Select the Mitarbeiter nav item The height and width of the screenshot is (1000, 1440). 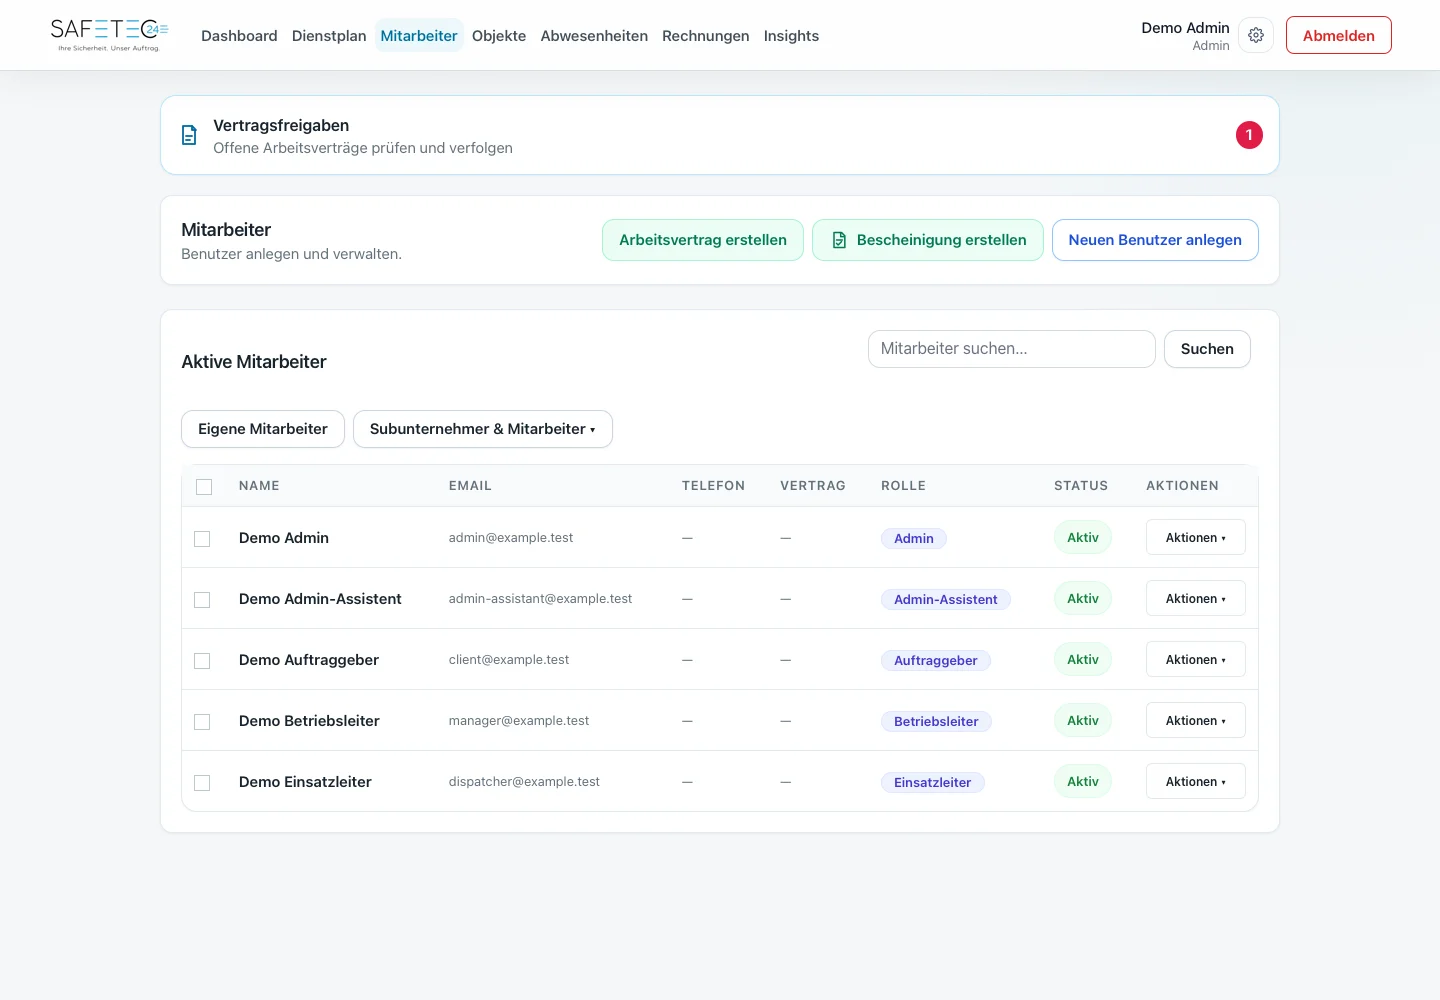[x=419, y=36]
